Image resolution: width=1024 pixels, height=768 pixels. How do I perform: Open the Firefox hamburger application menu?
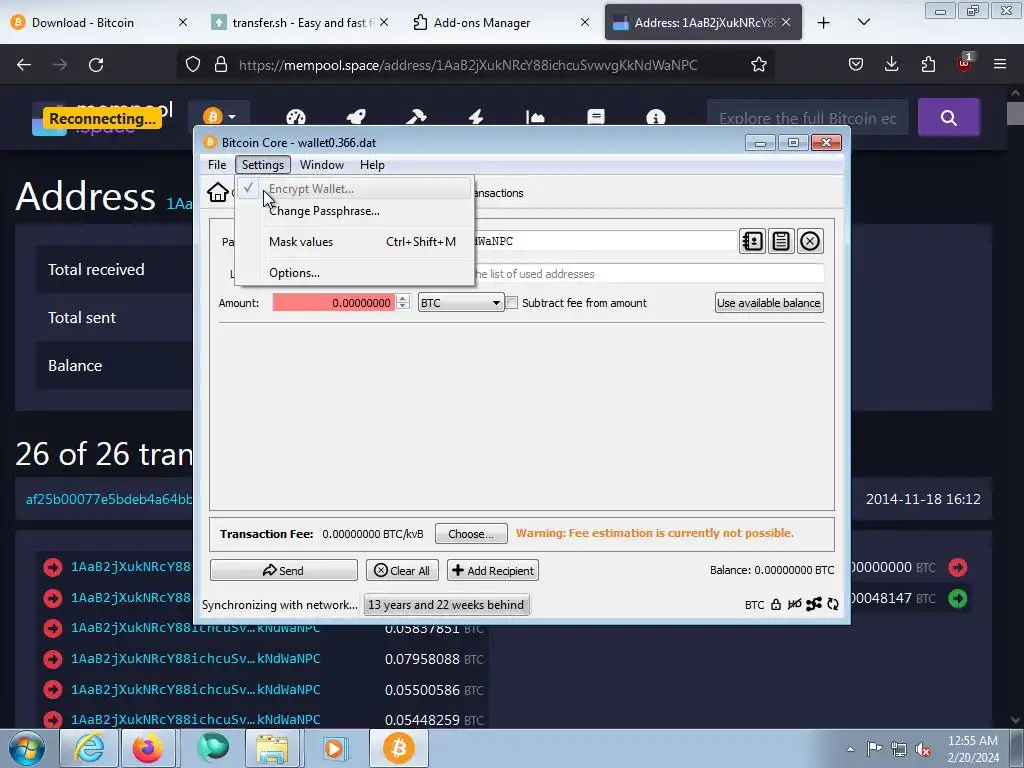click(1000, 64)
